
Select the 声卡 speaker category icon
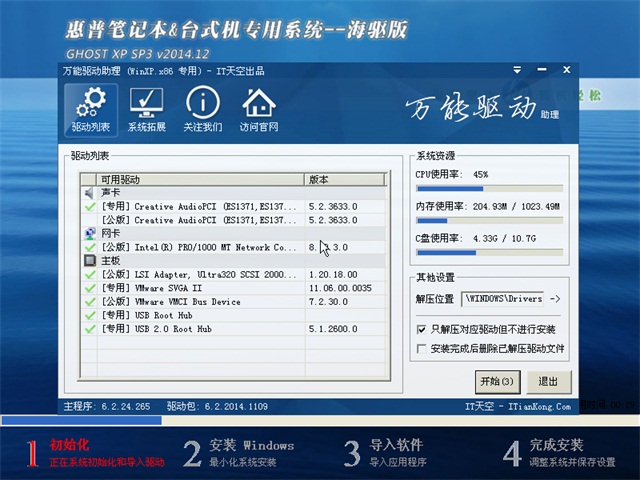pos(89,192)
